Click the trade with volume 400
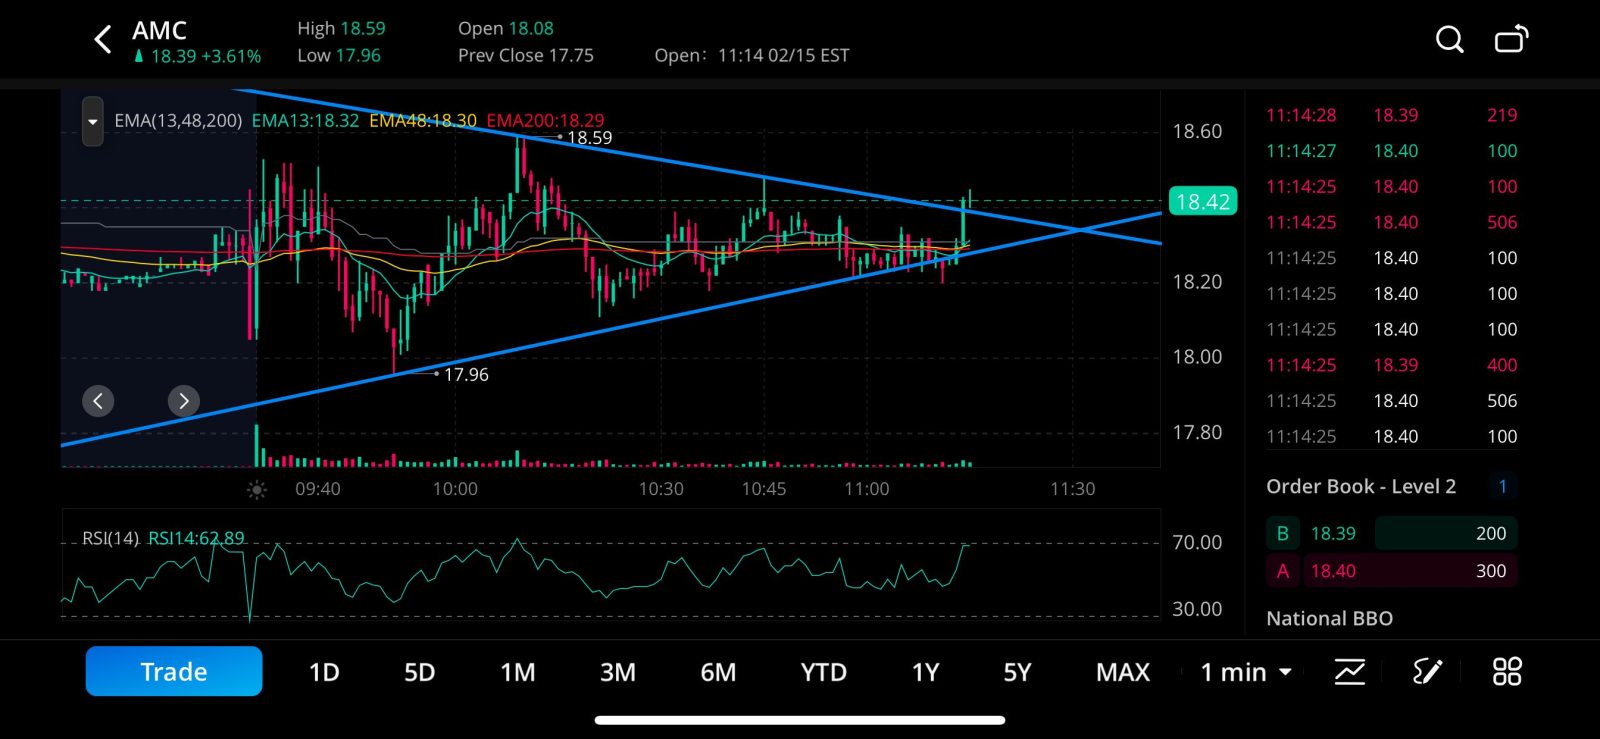 tap(1391, 365)
